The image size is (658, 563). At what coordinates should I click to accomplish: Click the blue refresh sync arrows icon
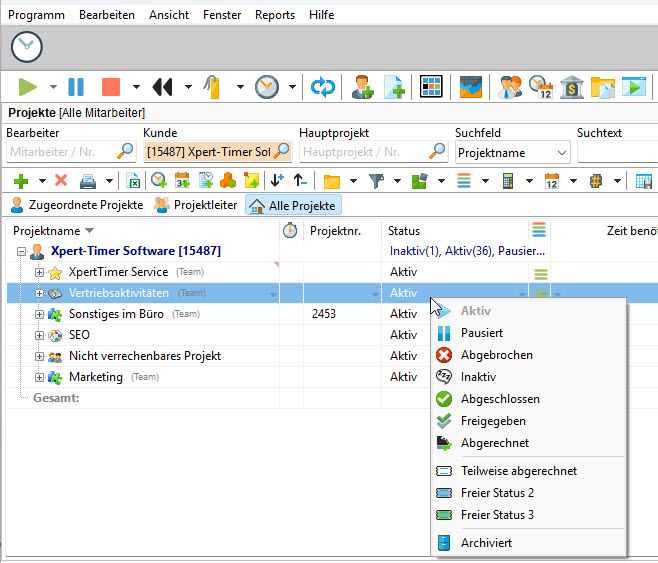coord(323,87)
